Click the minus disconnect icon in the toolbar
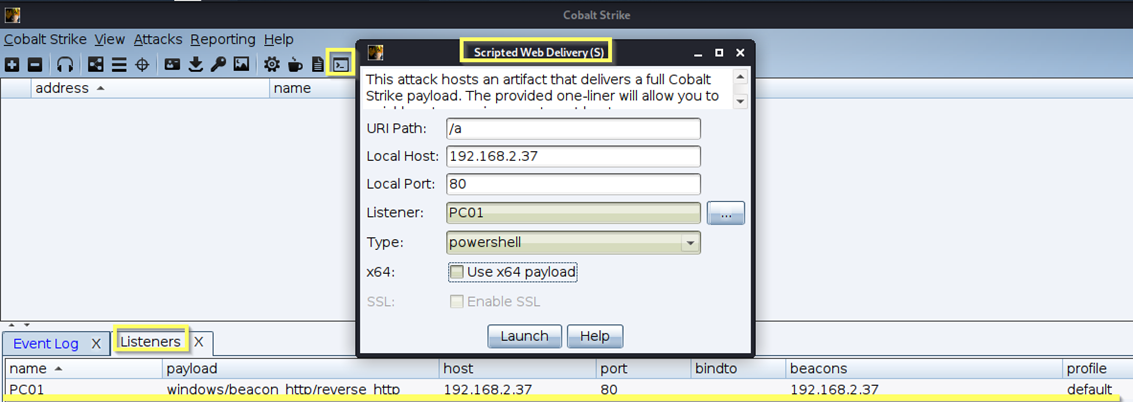This screenshot has height=402, width=1133. [35, 64]
